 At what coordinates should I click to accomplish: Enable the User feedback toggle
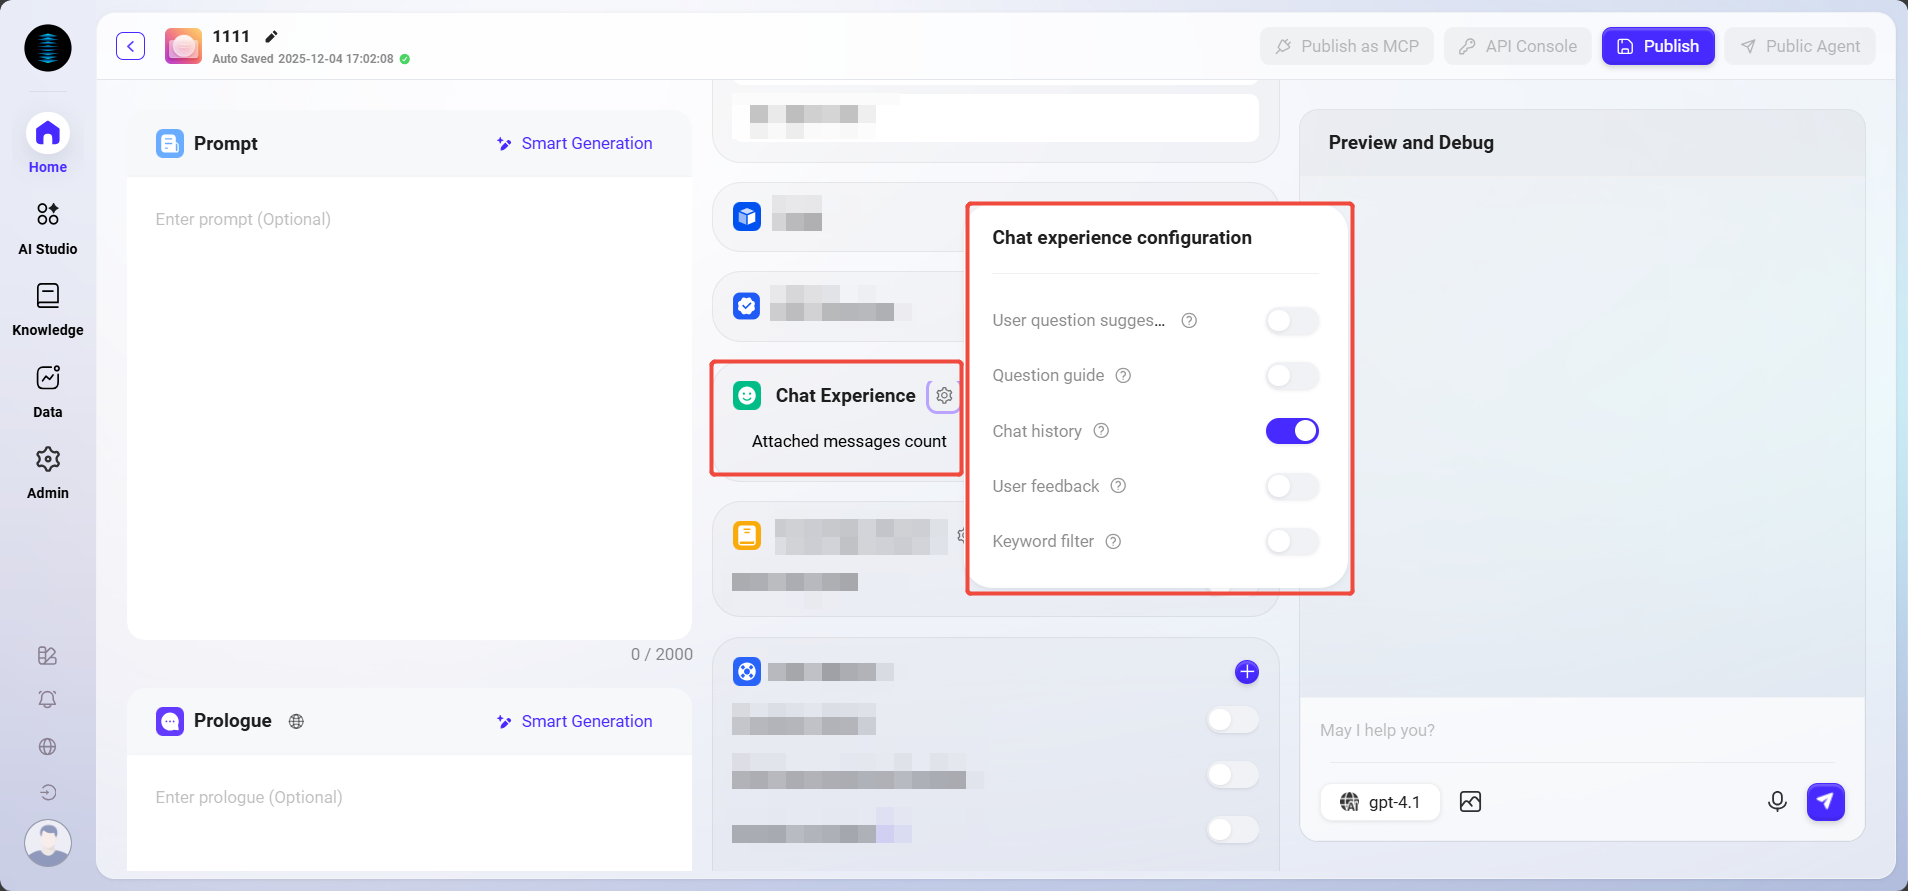[1291, 487]
